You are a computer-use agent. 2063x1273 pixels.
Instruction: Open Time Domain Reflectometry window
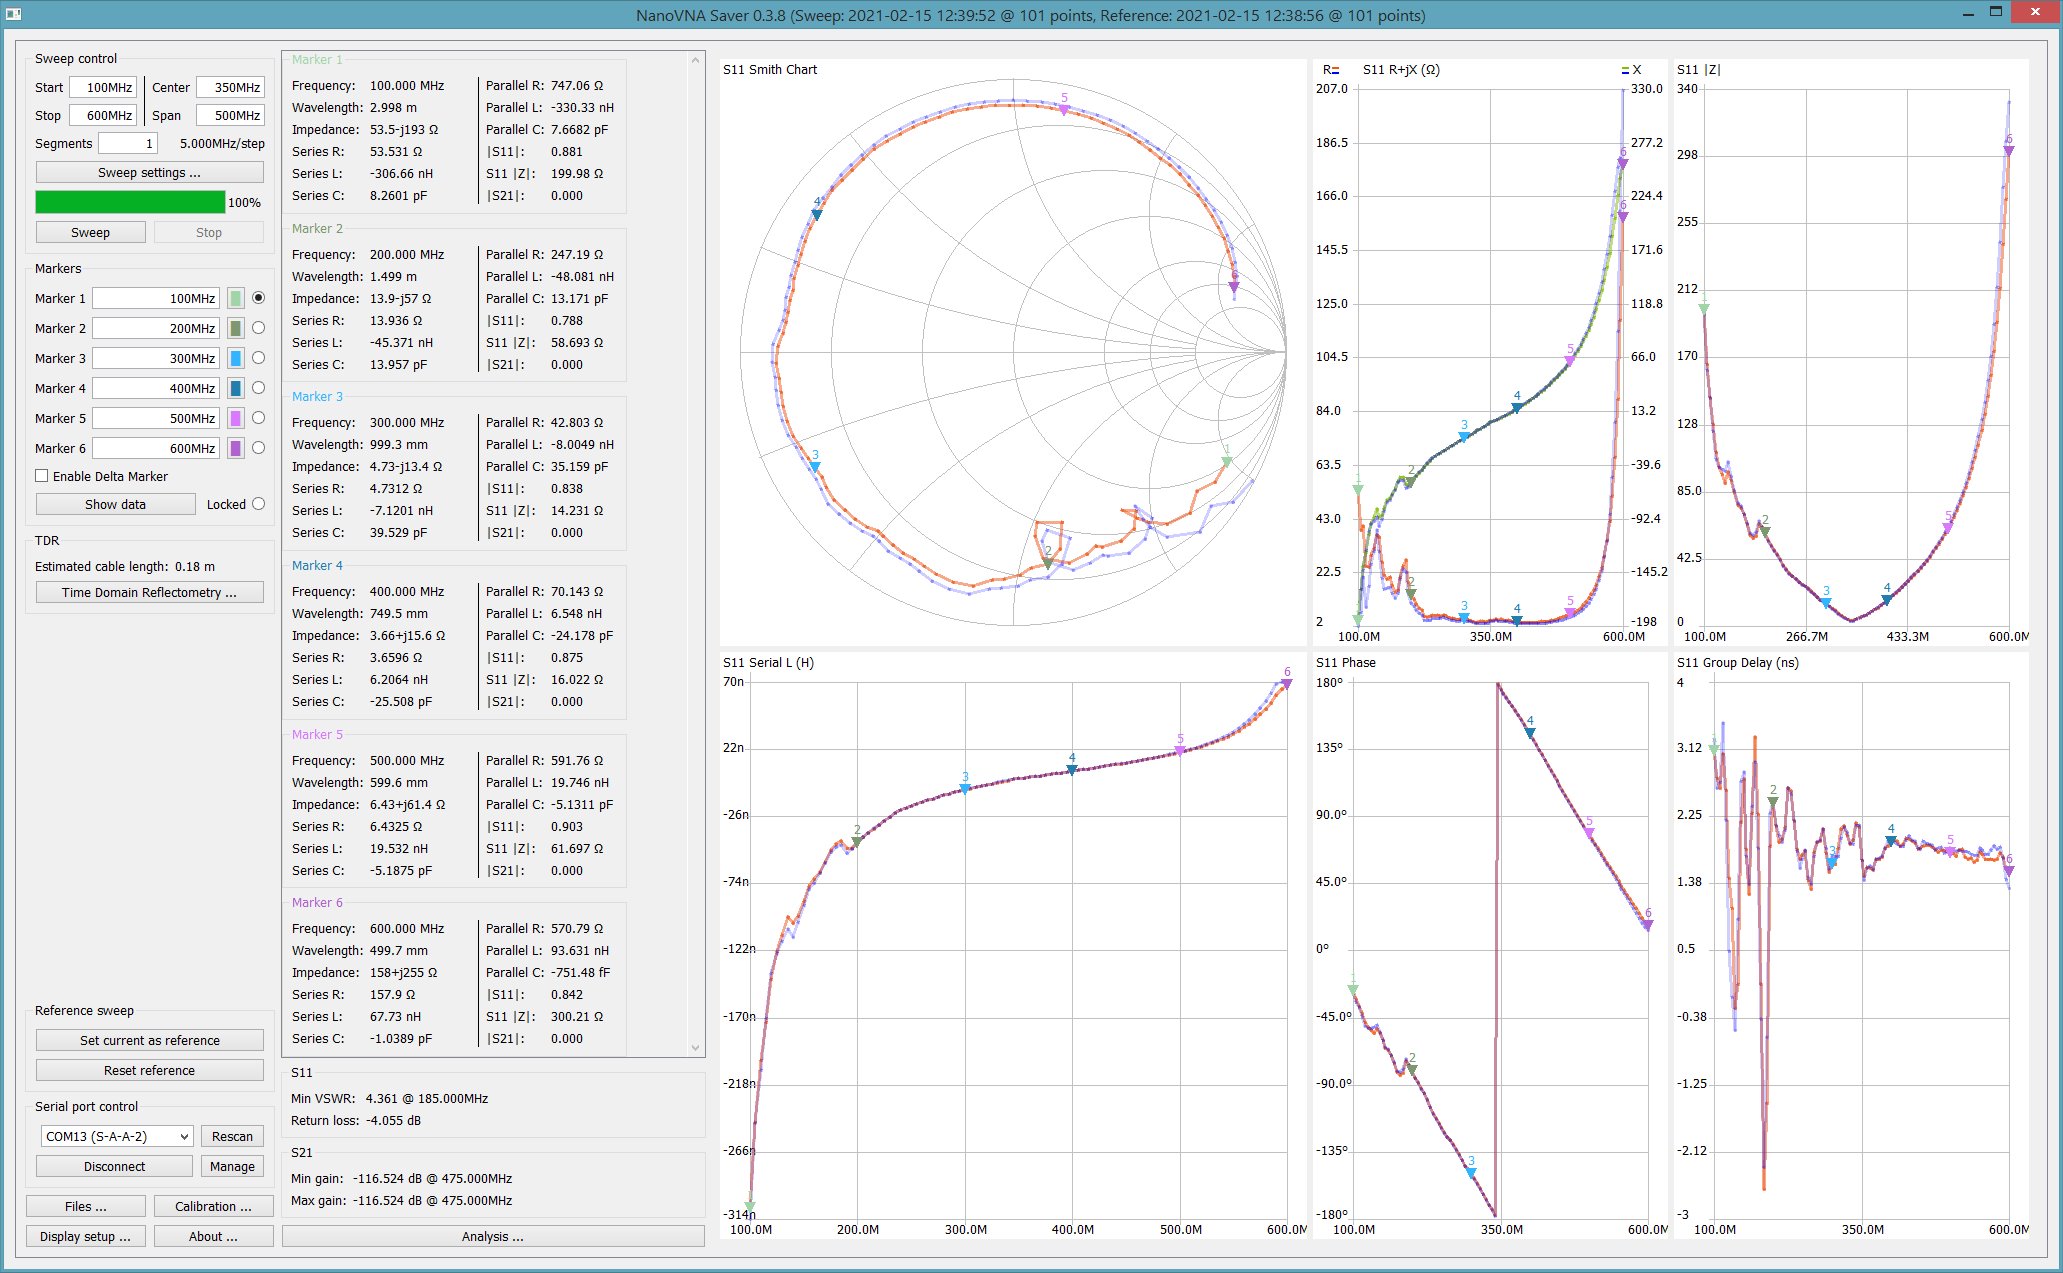[x=150, y=592]
